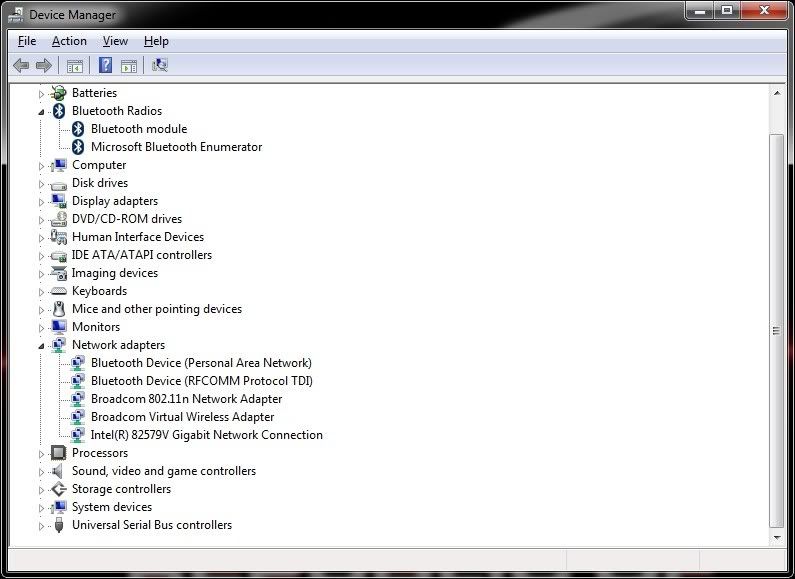The image size is (795, 579).
Task: Click the Bluetooth module device icon
Action: [78, 129]
